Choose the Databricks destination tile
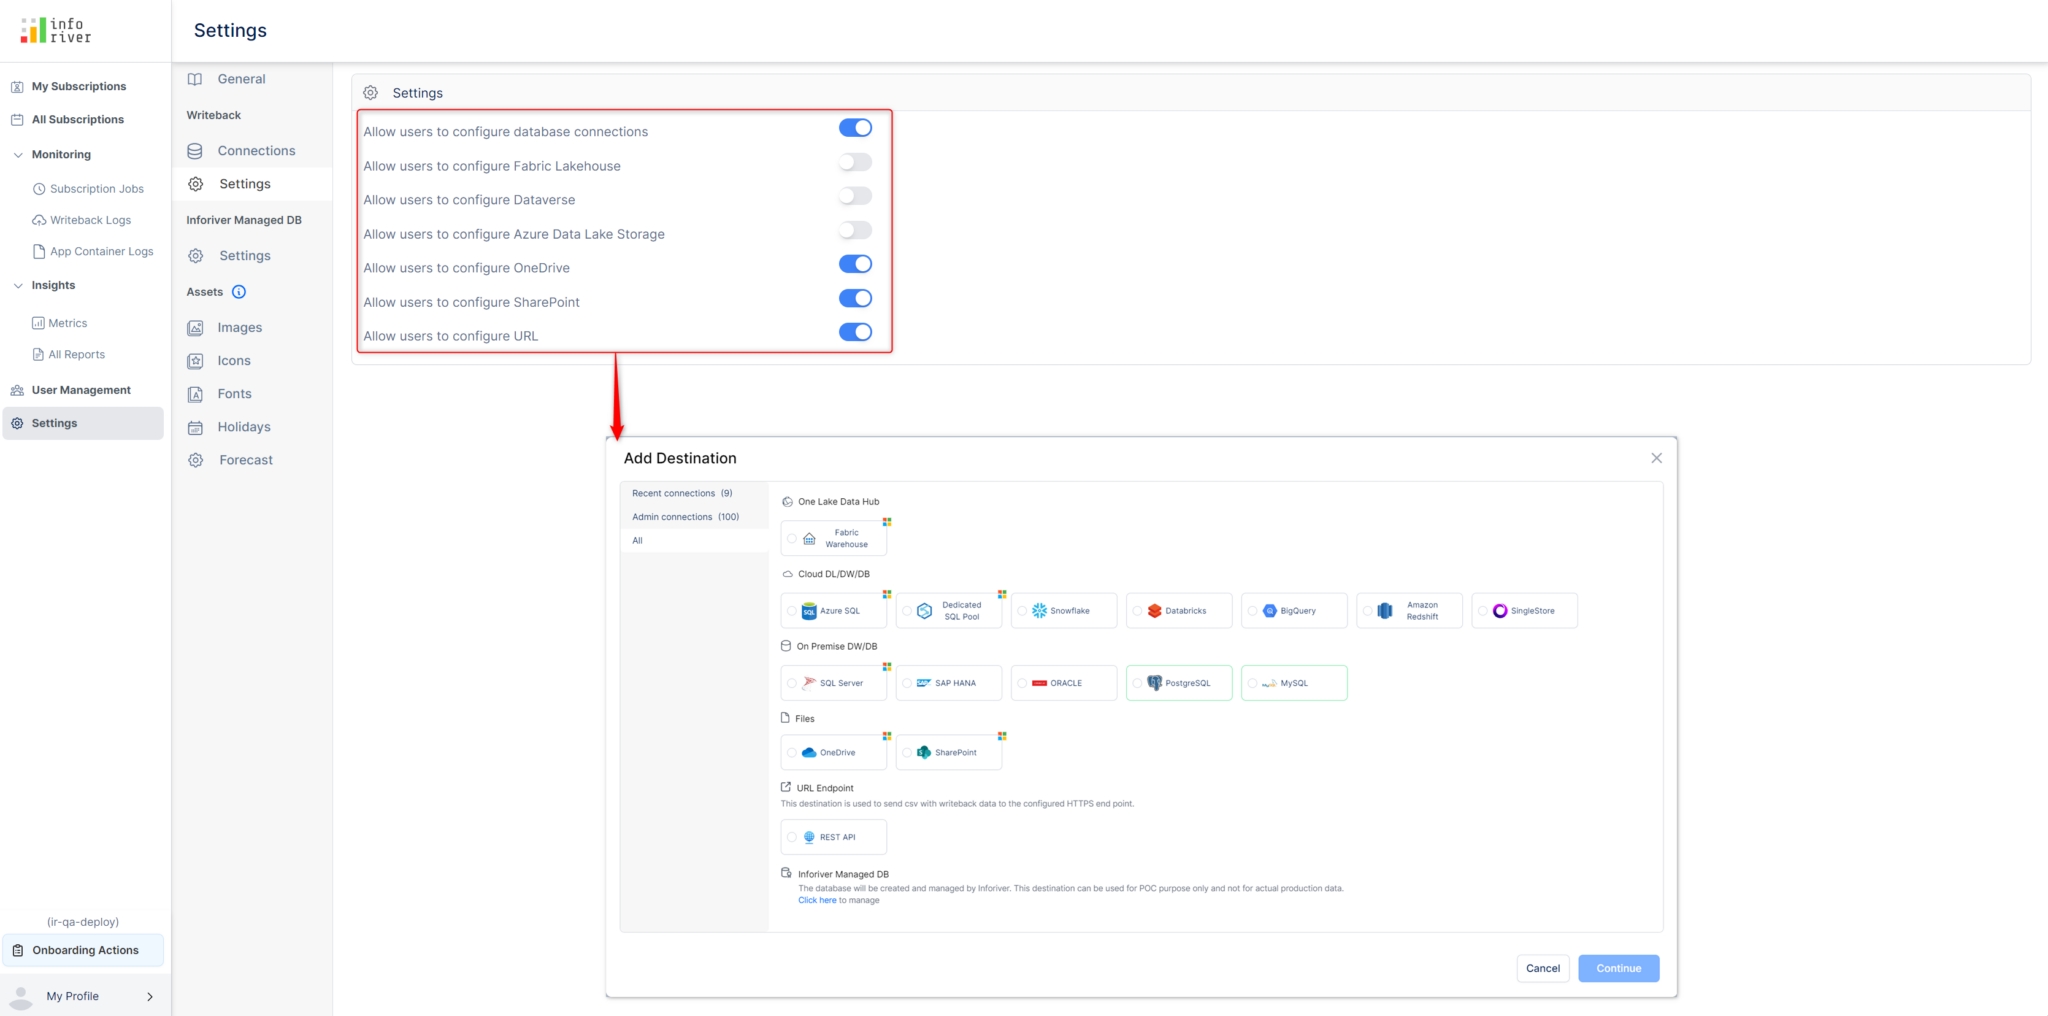Screen dimensions: 2048x1016 [x=1178, y=611]
